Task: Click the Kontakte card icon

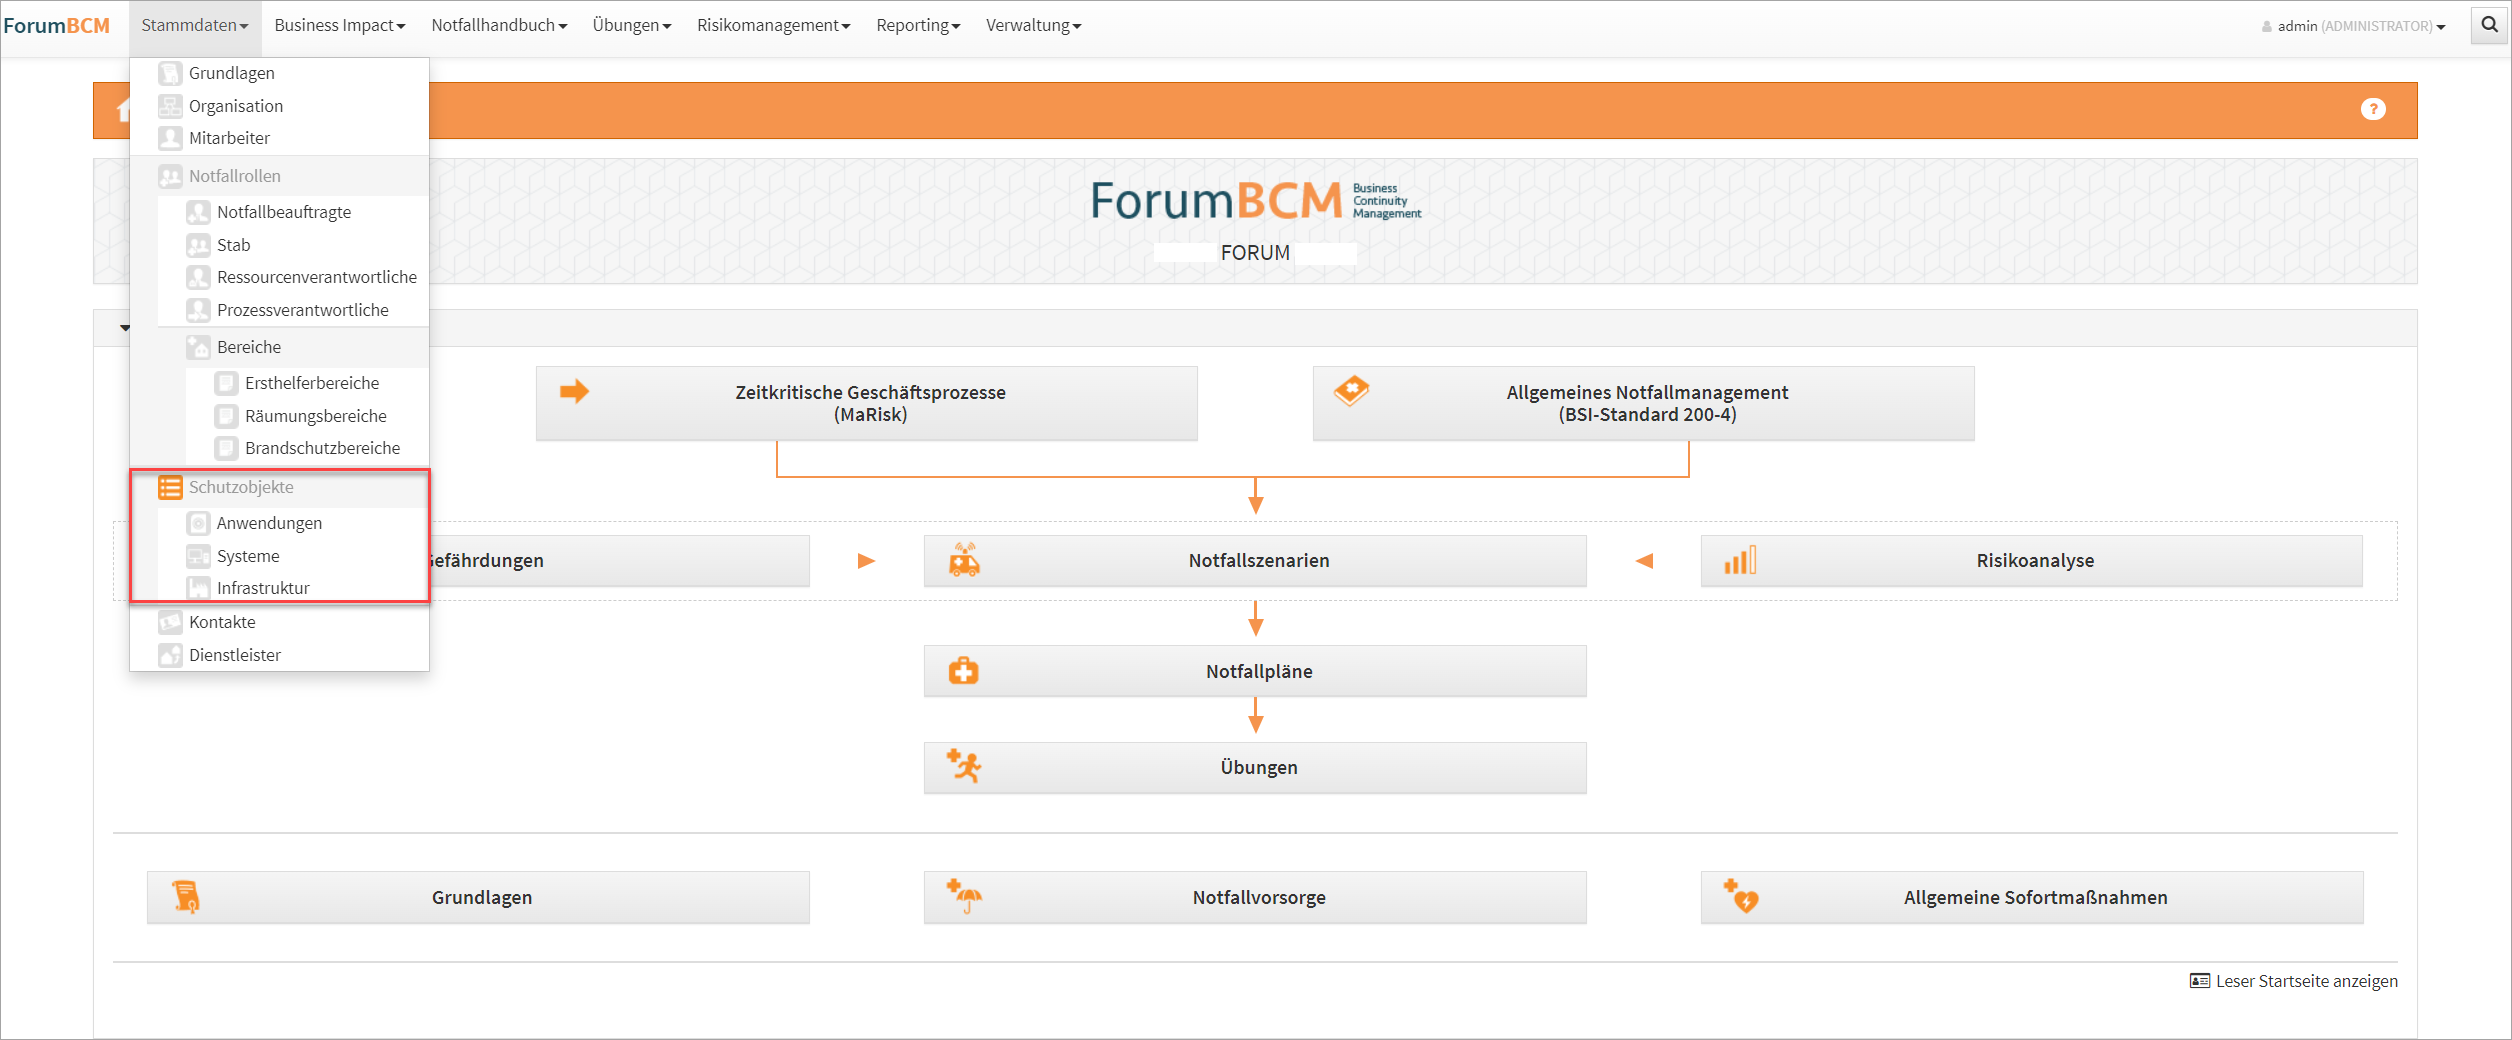Action: pos(170,622)
